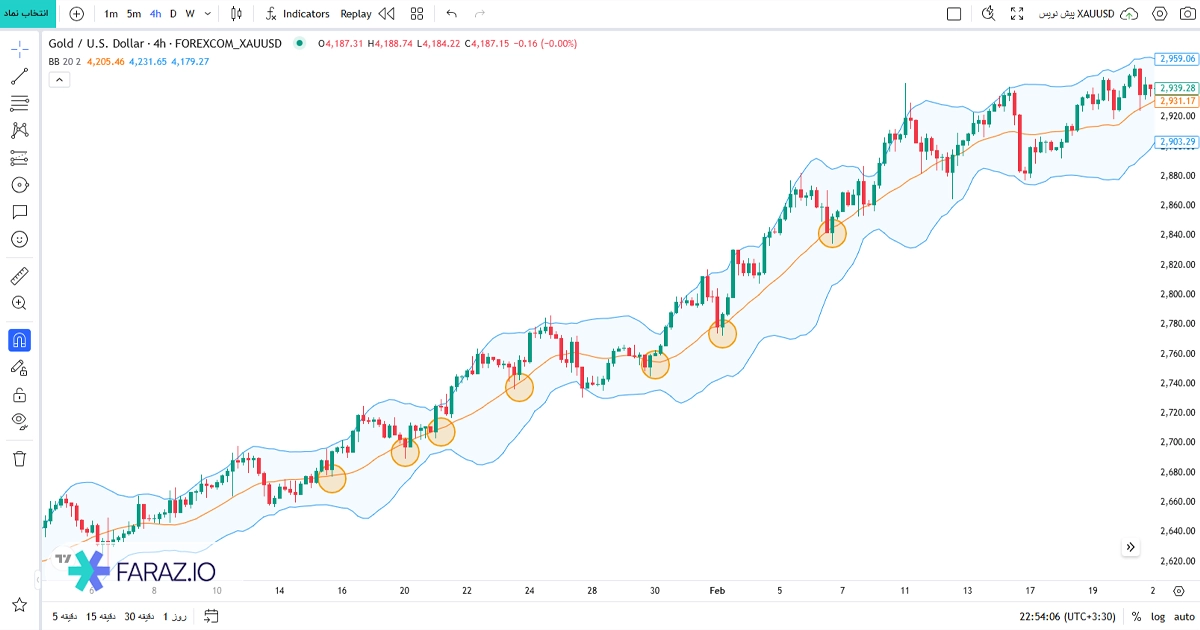Take a chart snapshot with camera icon
The width and height of the screenshot is (1200, 630).
pyautogui.click(x=1186, y=14)
